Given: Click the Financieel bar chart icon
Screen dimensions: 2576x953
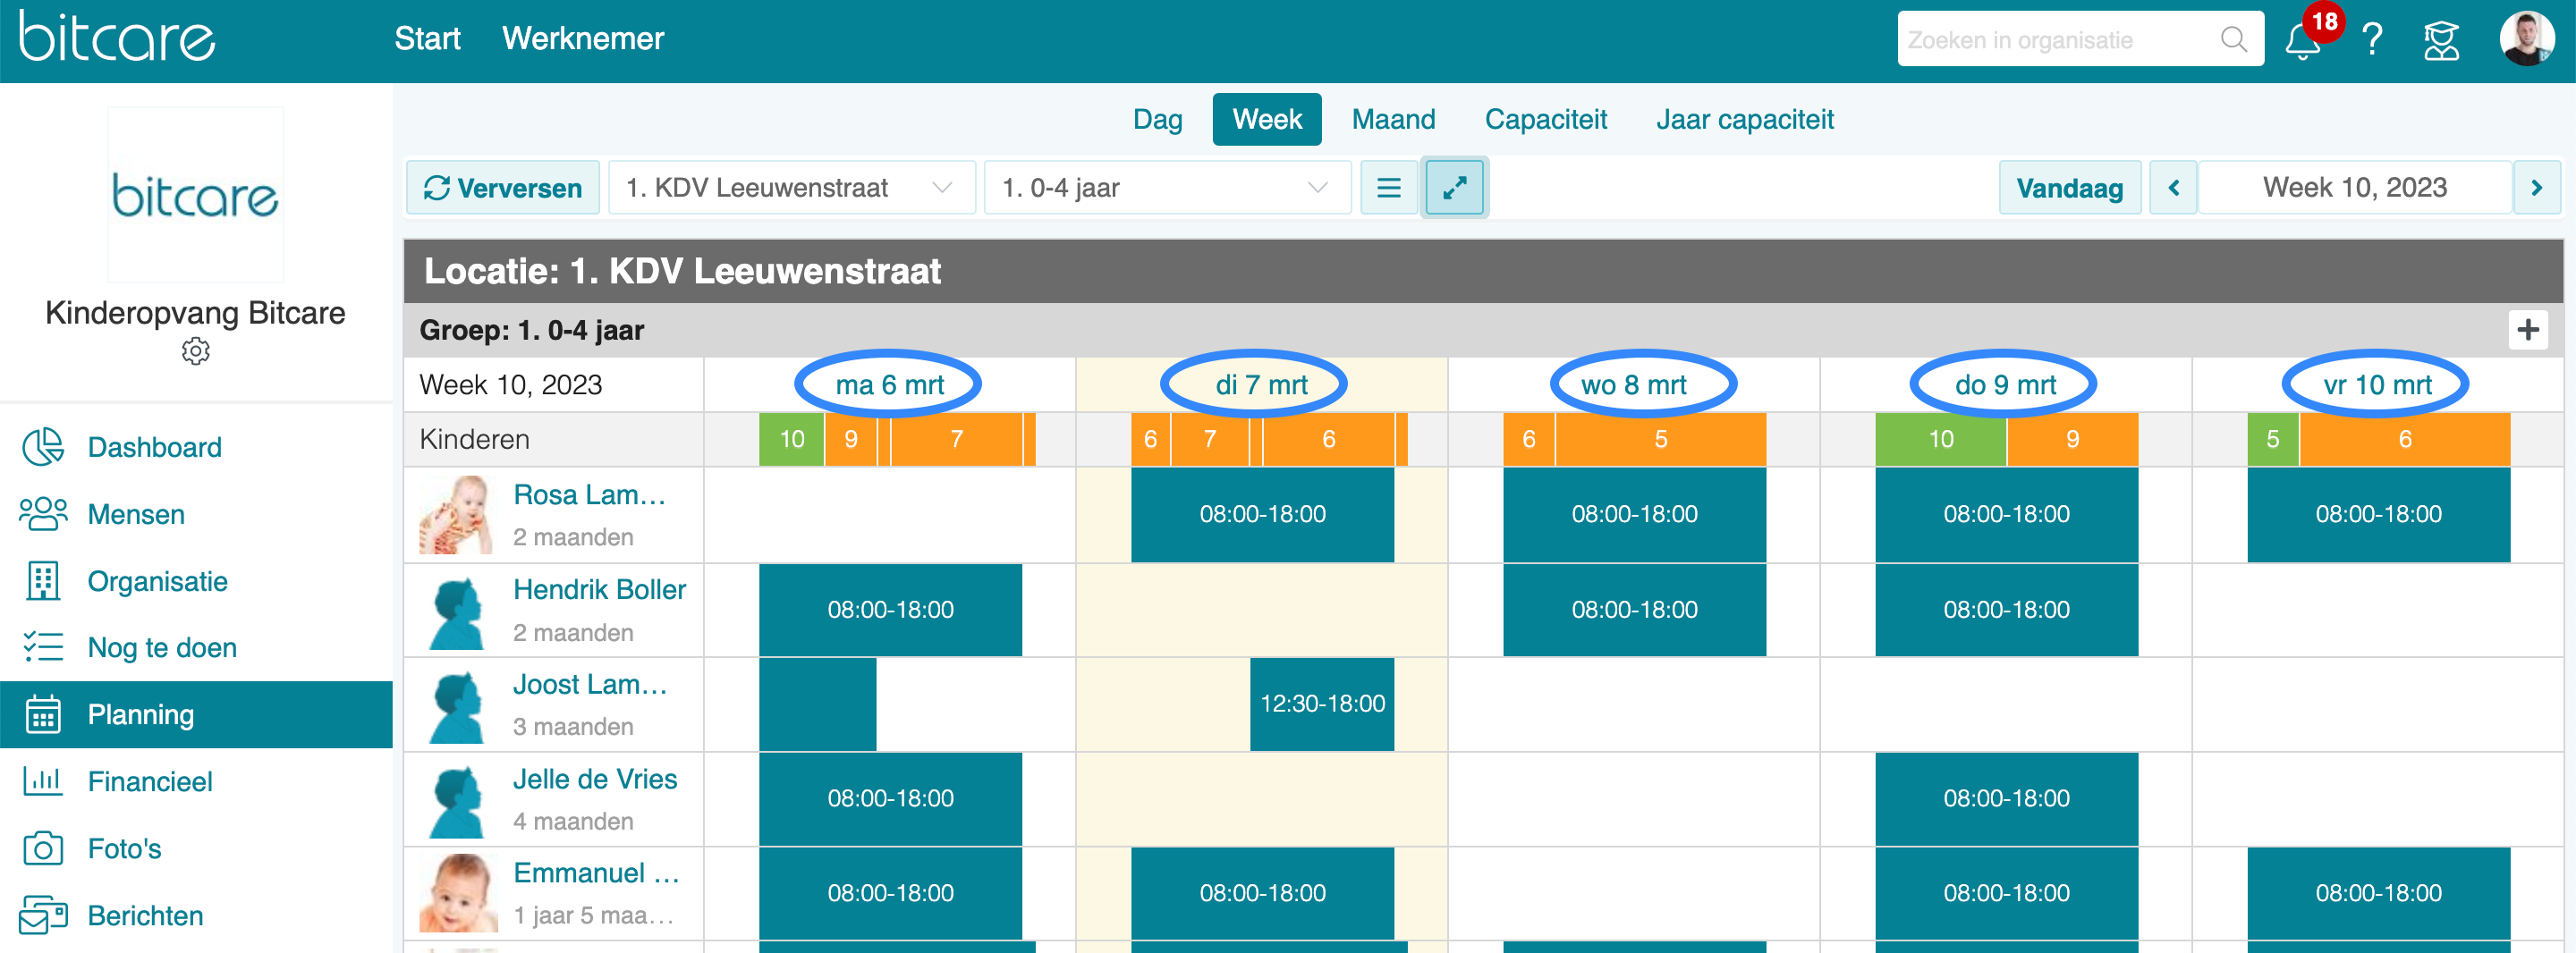Looking at the screenshot, I should 43,781.
